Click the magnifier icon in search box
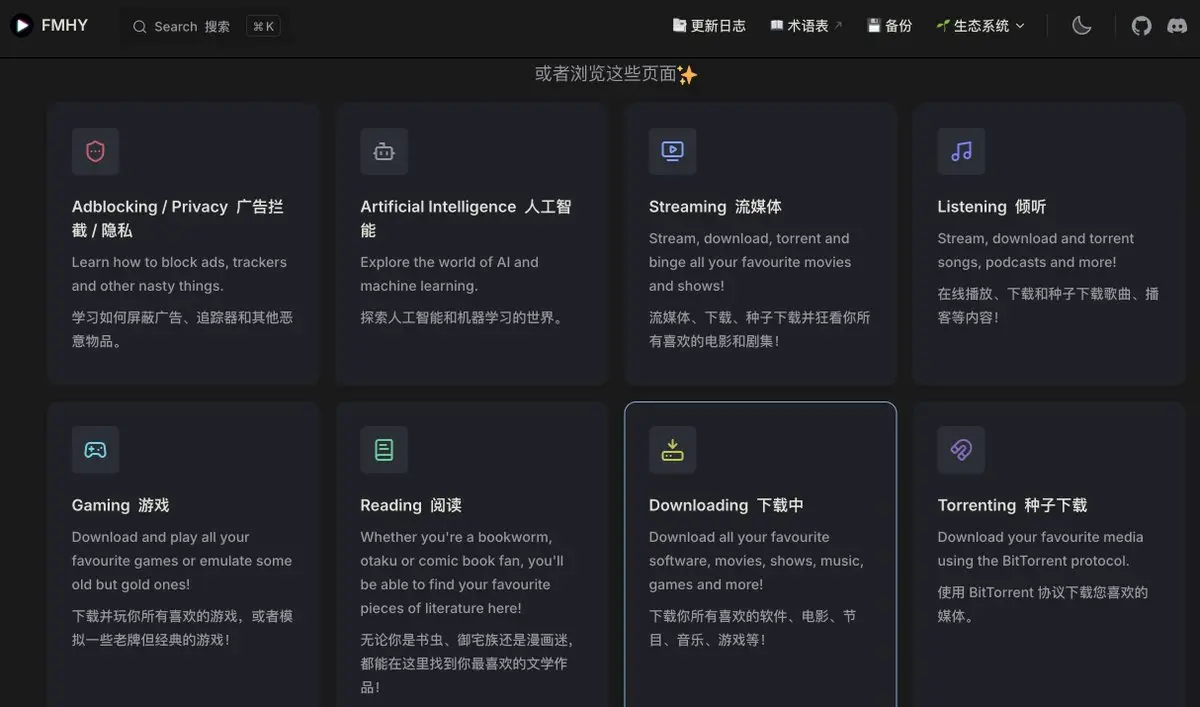Screen dimensions: 1200x707 140,27
